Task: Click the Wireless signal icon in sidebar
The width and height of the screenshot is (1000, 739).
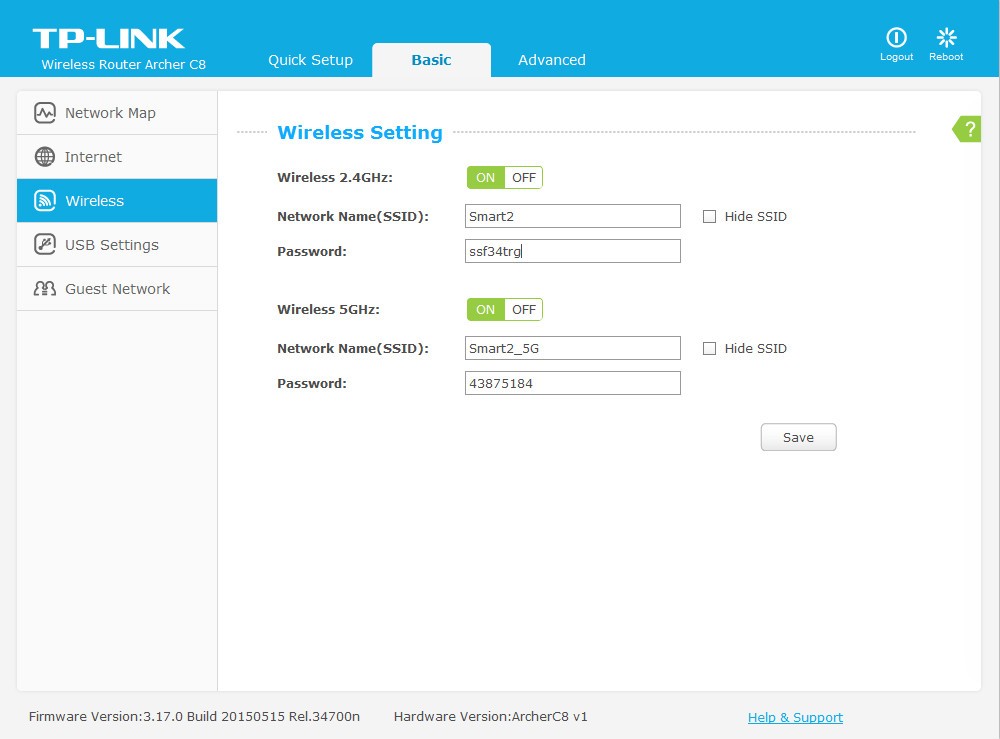Action: pyautogui.click(x=44, y=201)
